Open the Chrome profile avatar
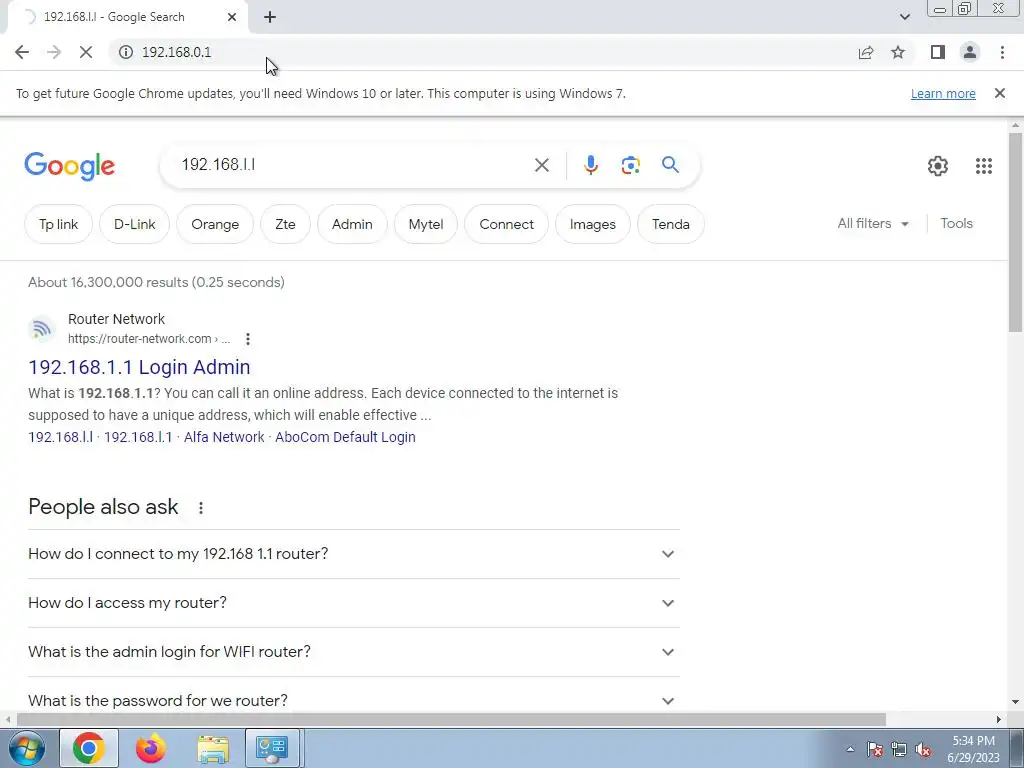Viewport: 1024px width, 768px height. tap(970, 52)
